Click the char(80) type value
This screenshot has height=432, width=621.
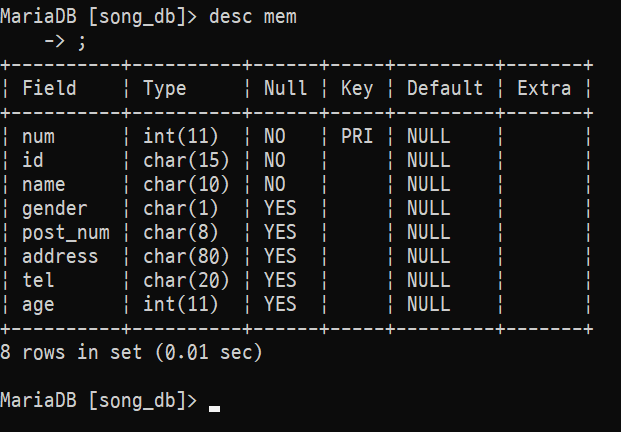(x=187, y=256)
